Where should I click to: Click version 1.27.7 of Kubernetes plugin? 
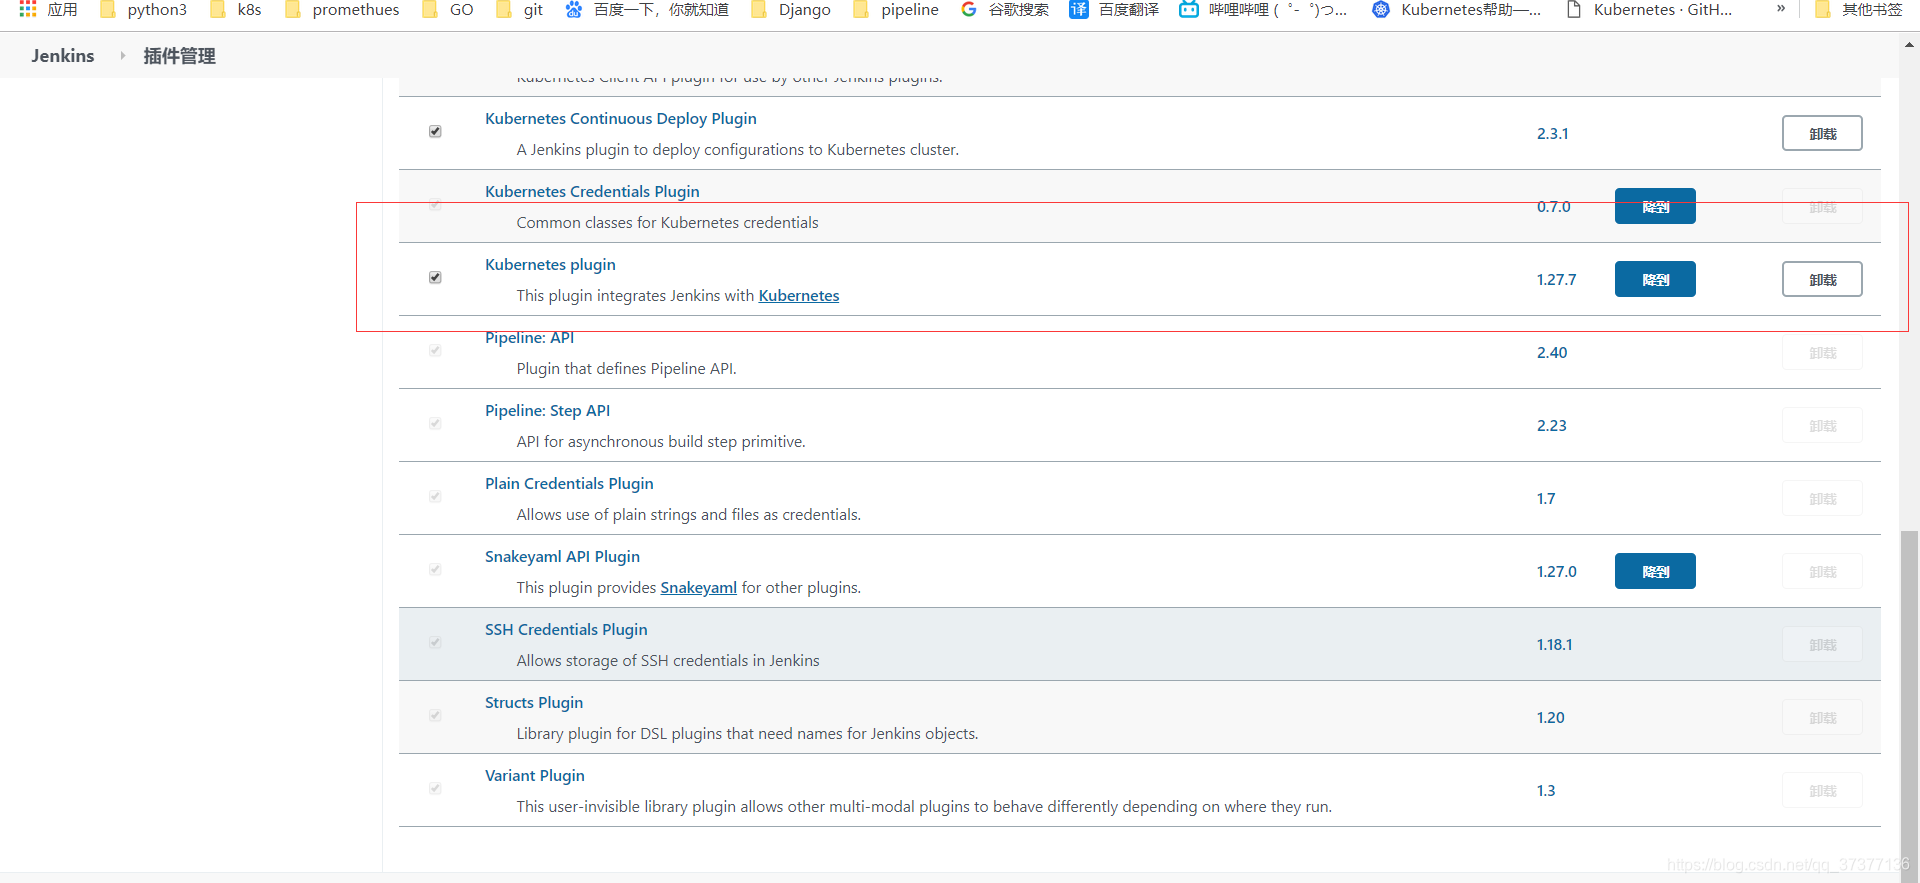[1557, 280]
